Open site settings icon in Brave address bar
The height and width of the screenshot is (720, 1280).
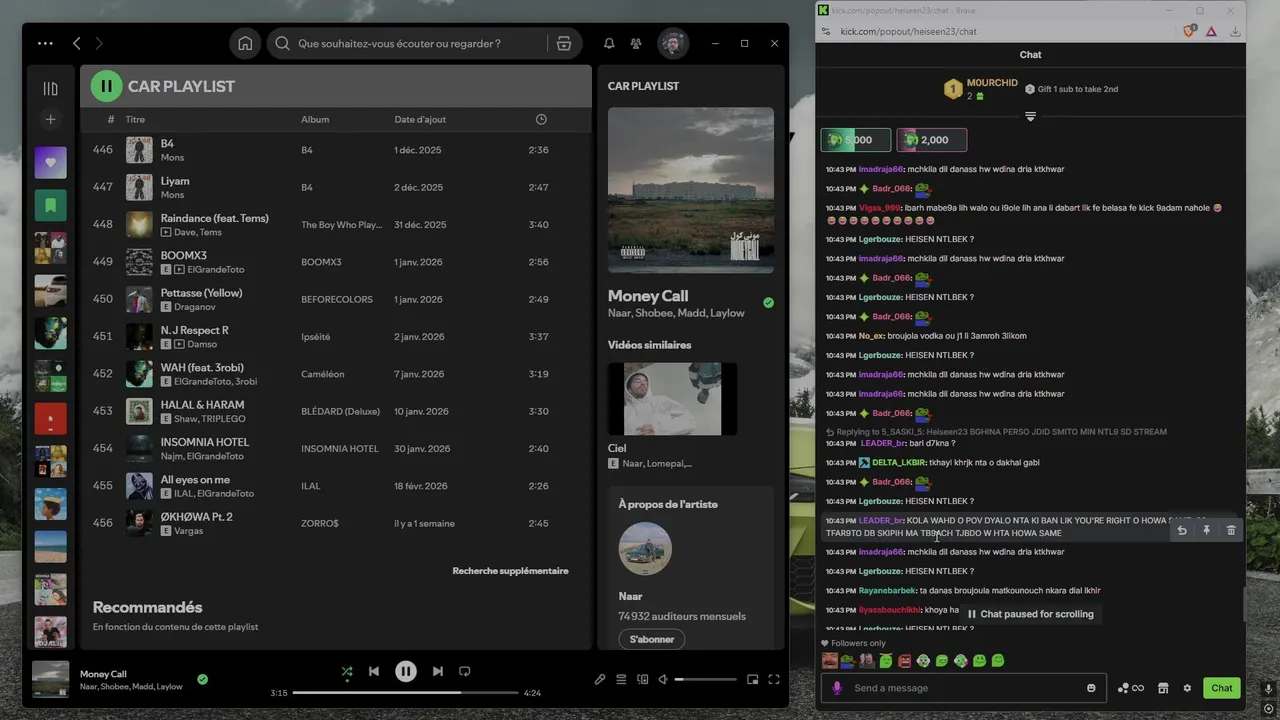coord(826,32)
